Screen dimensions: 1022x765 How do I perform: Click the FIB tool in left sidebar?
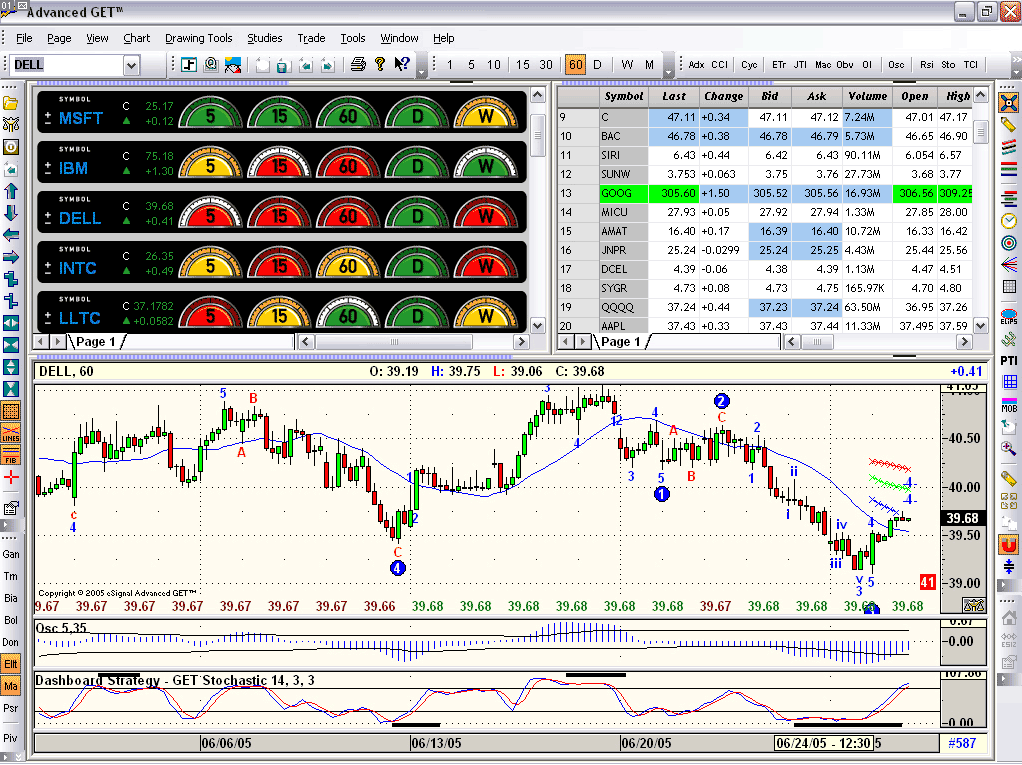click(x=11, y=455)
